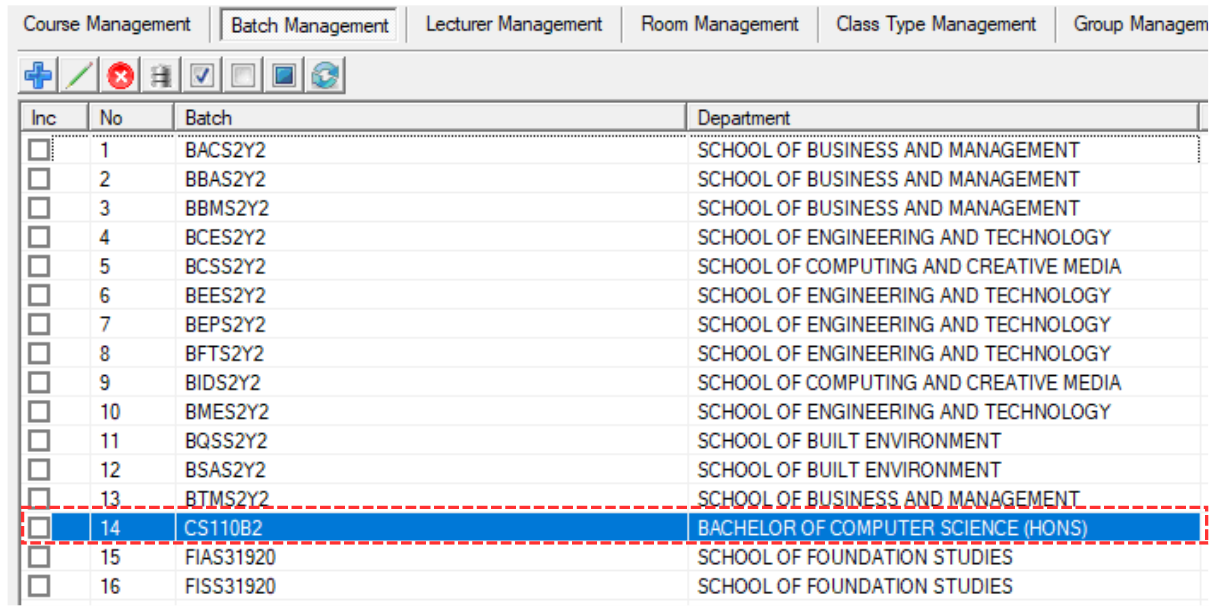Viewport: 1213px width, 611px height.
Task: Open the Lecturer Management tab
Action: pyautogui.click(x=514, y=24)
